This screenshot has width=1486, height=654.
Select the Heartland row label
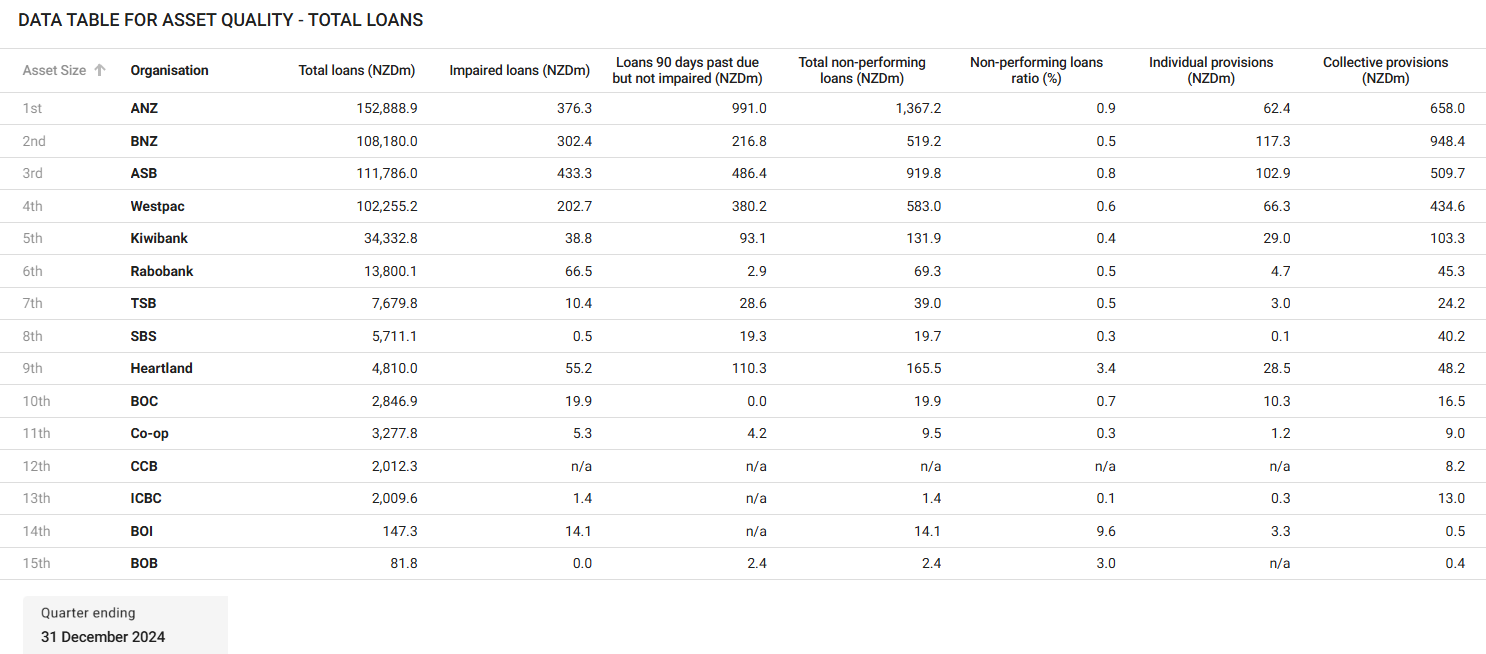(x=161, y=368)
